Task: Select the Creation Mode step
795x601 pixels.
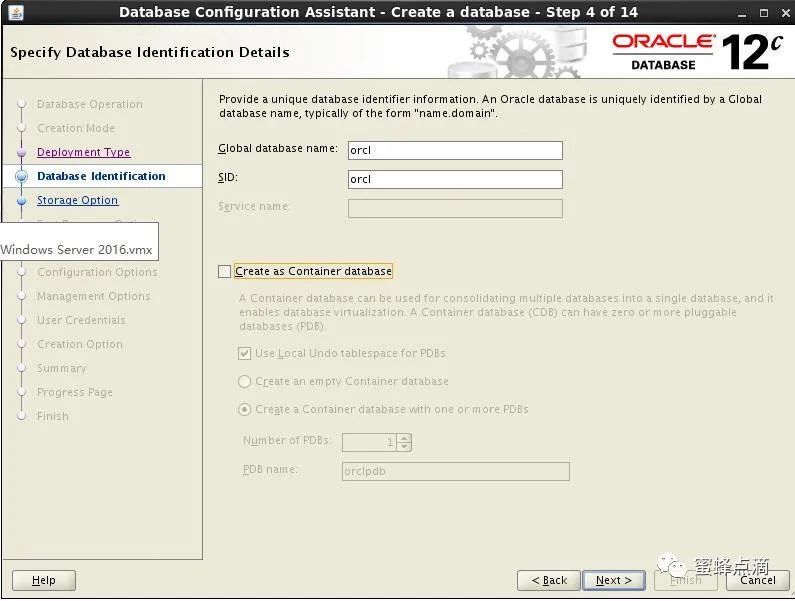Action: pyautogui.click(x=76, y=128)
